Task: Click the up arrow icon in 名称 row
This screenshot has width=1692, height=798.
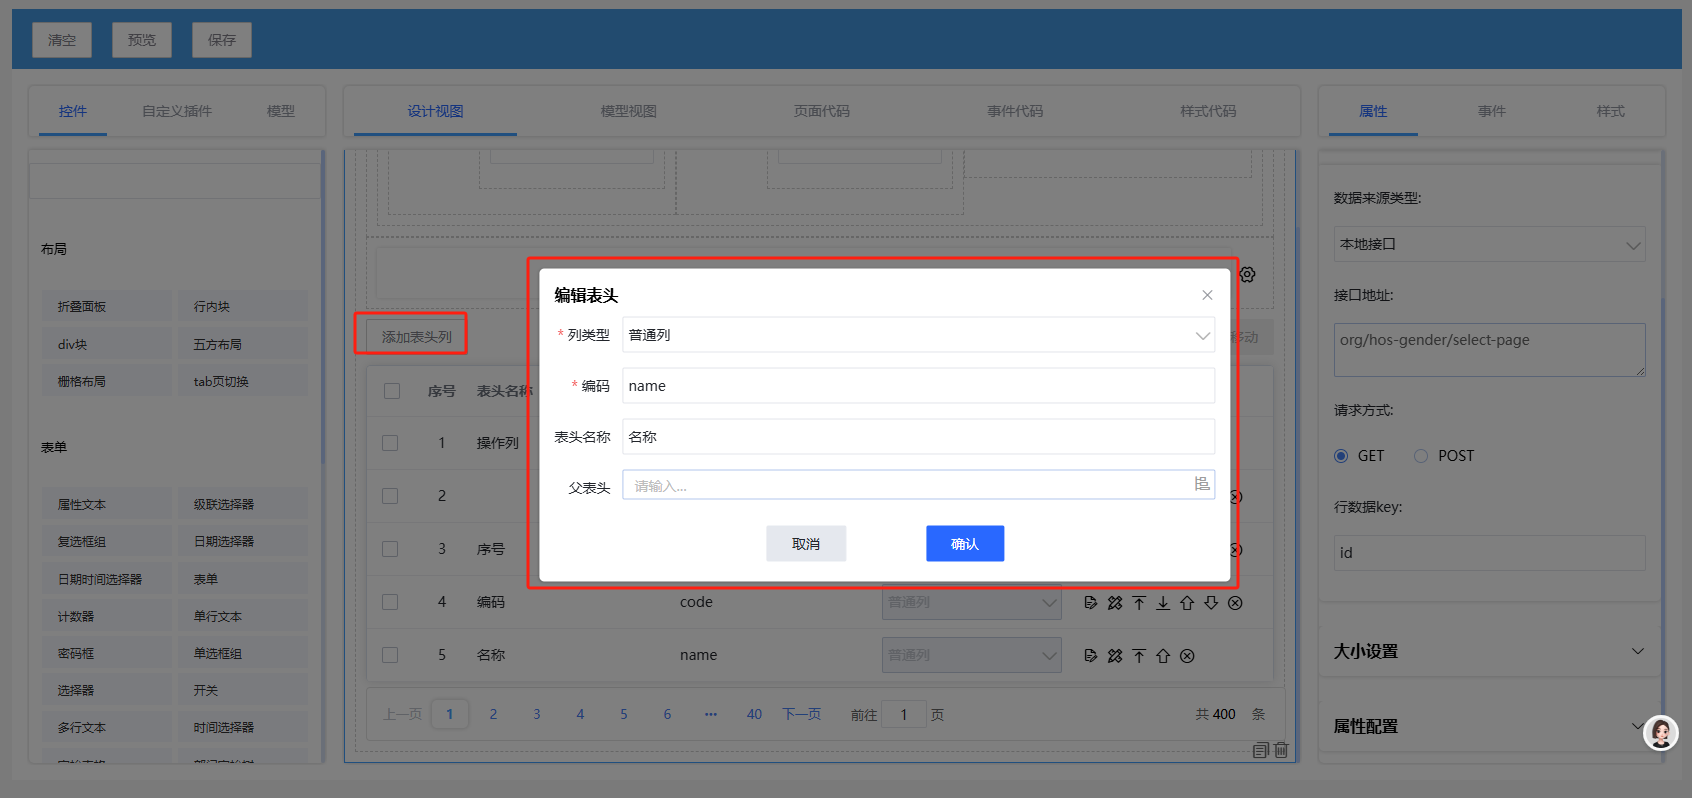Action: pyautogui.click(x=1163, y=656)
